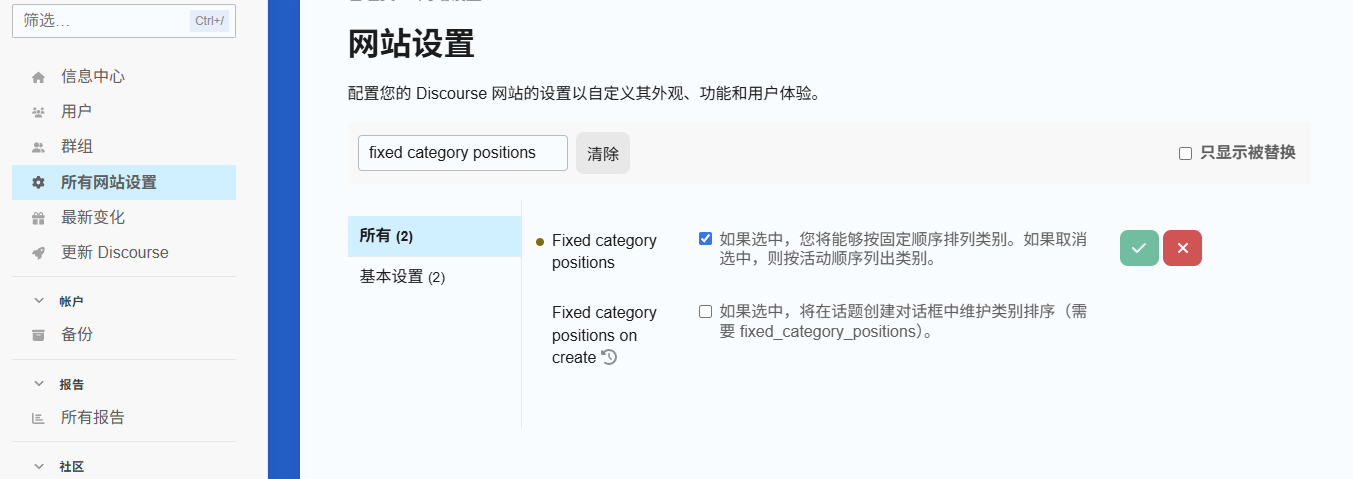The width and height of the screenshot is (1353, 479).
Task: Click the home icon beside 信息中心
Action: [38, 77]
